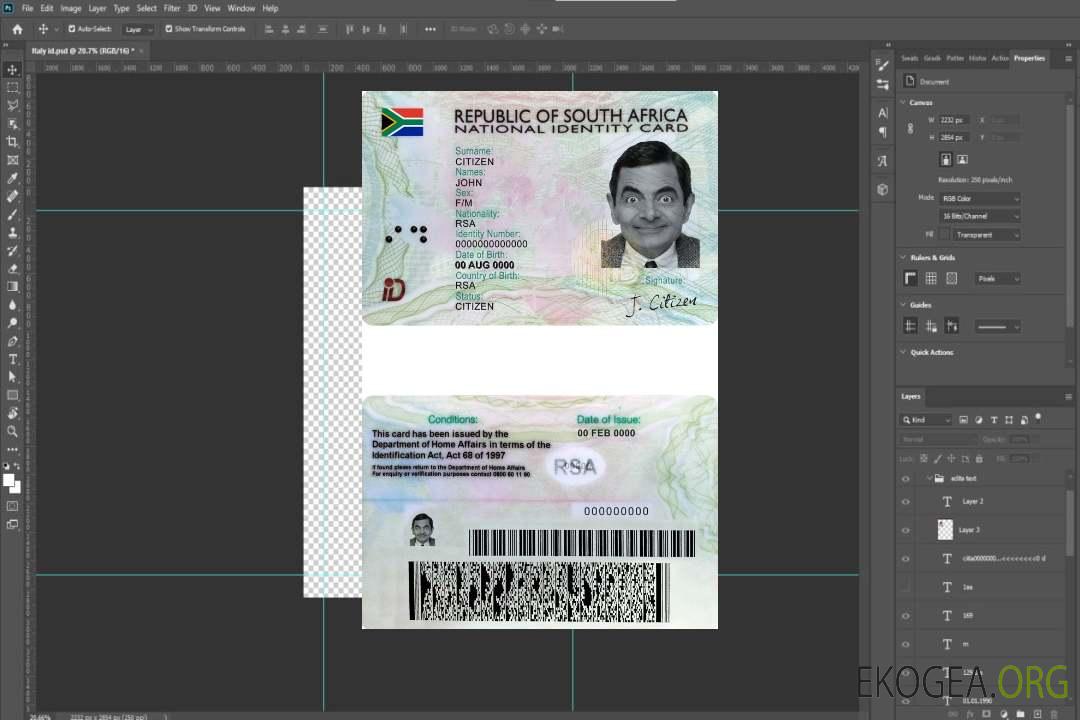The height and width of the screenshot is (720, 1080).
Task: Open the 3D panel cube icon
Action: click(x=882, y=189)
